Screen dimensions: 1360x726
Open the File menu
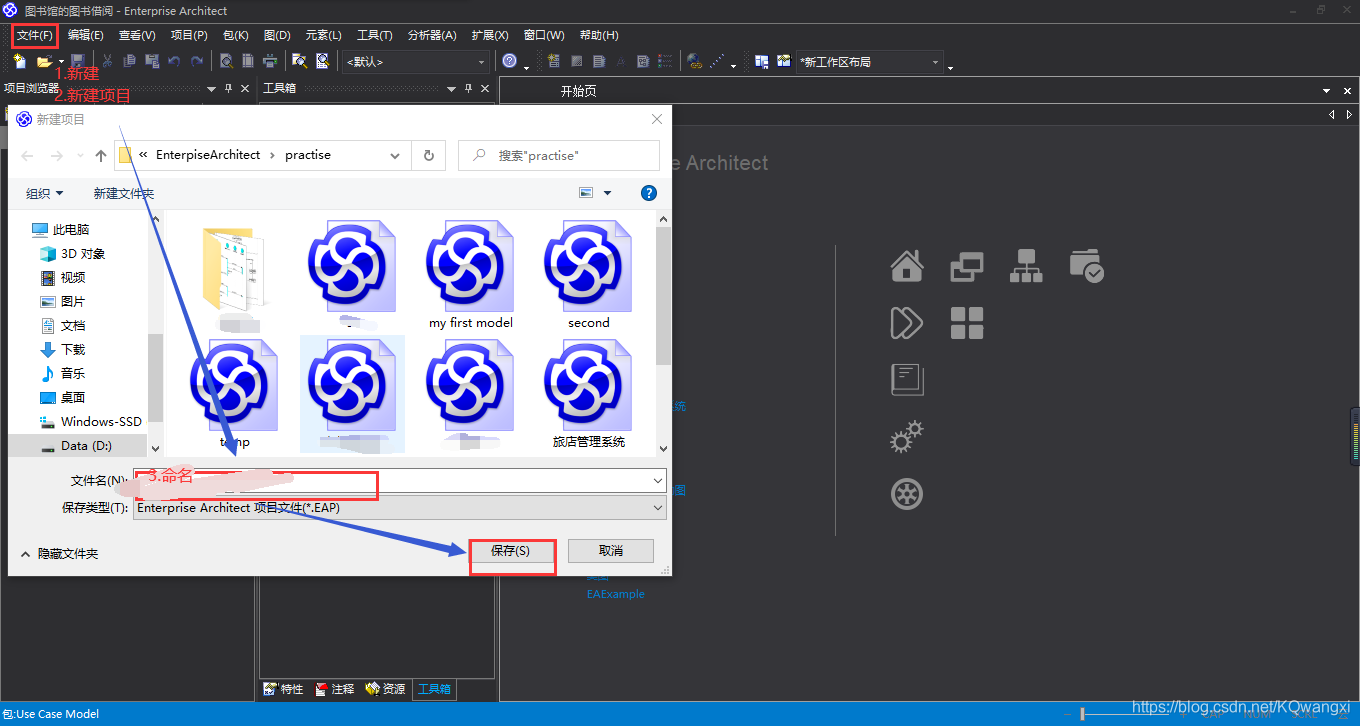(x=35, y=36)
